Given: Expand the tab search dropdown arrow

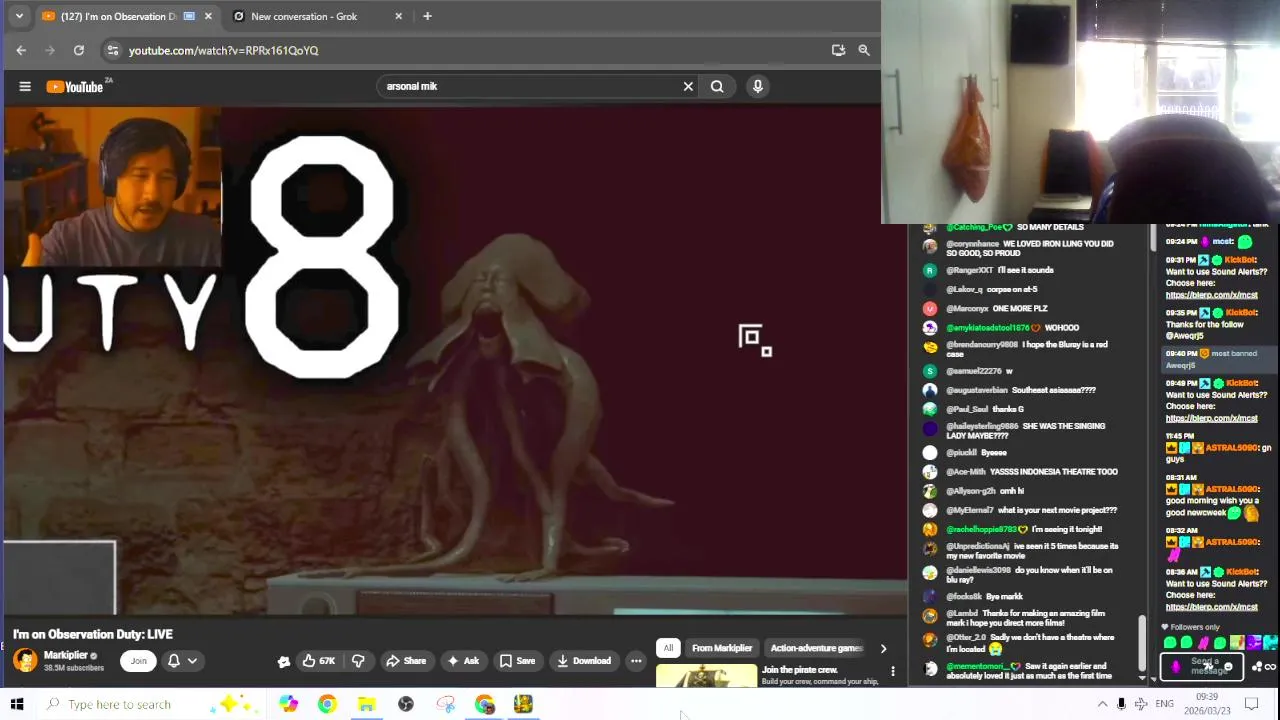Looking at the screenshot, I should (18, 16).
